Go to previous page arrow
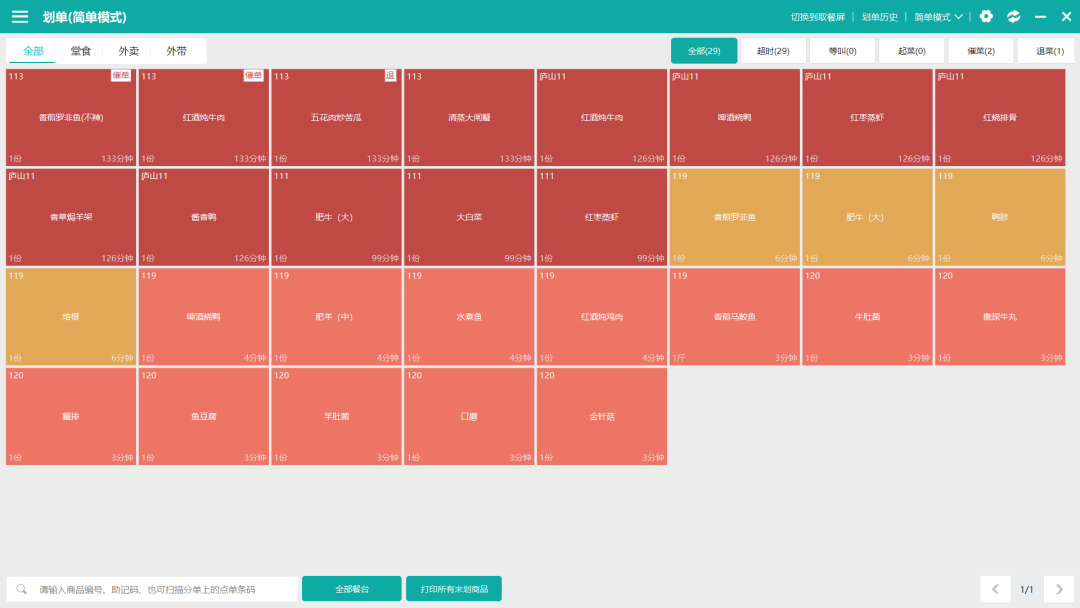This screenshot has width=1080, height=608. pos(995,589)
